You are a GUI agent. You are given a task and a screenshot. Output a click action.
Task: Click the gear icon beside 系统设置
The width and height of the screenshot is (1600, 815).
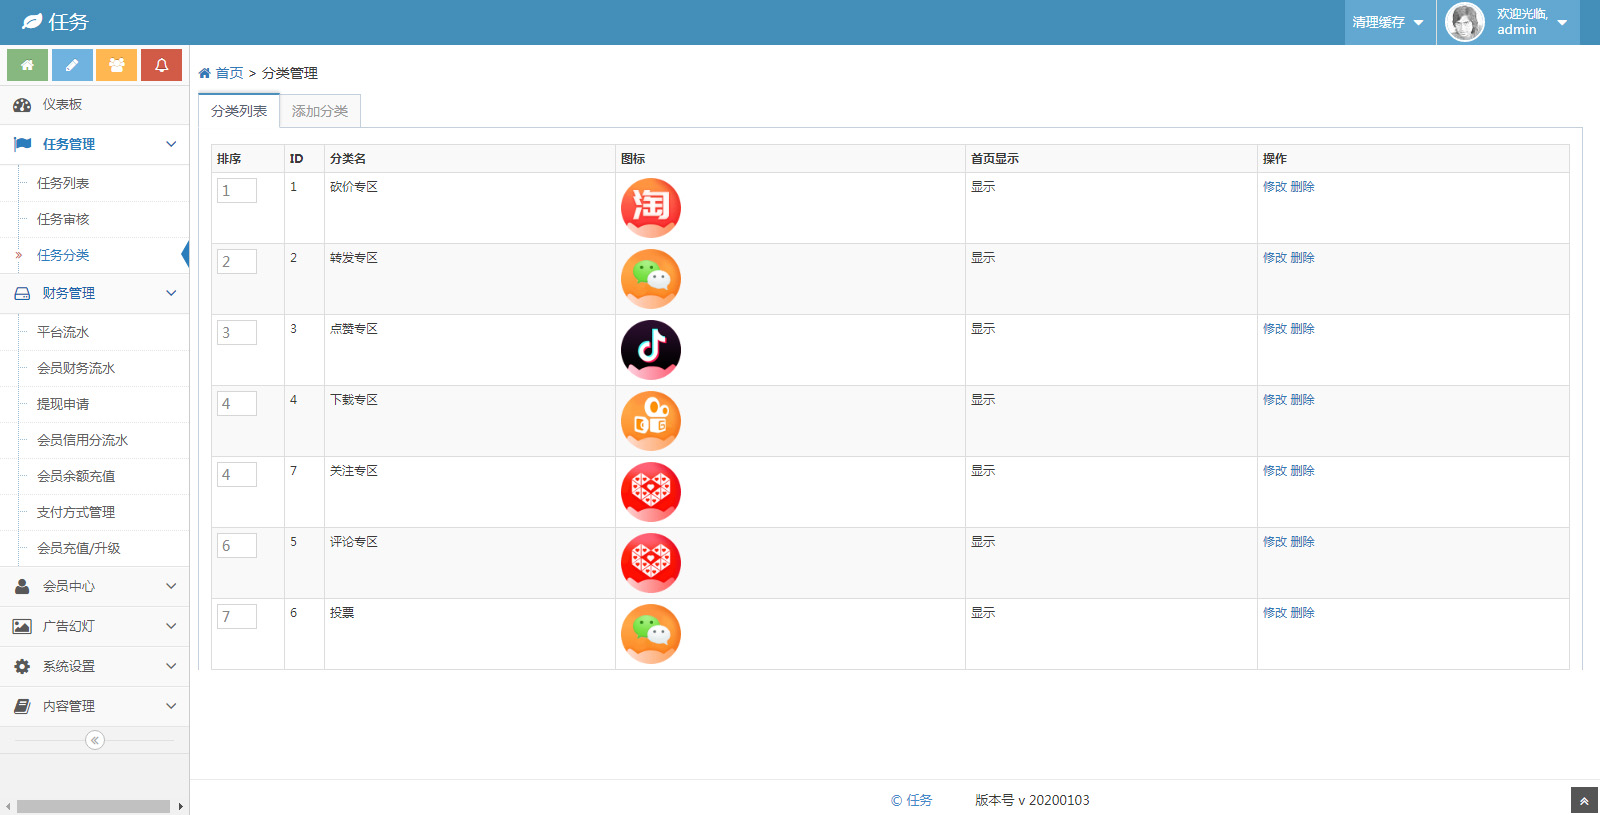[22, 666]
